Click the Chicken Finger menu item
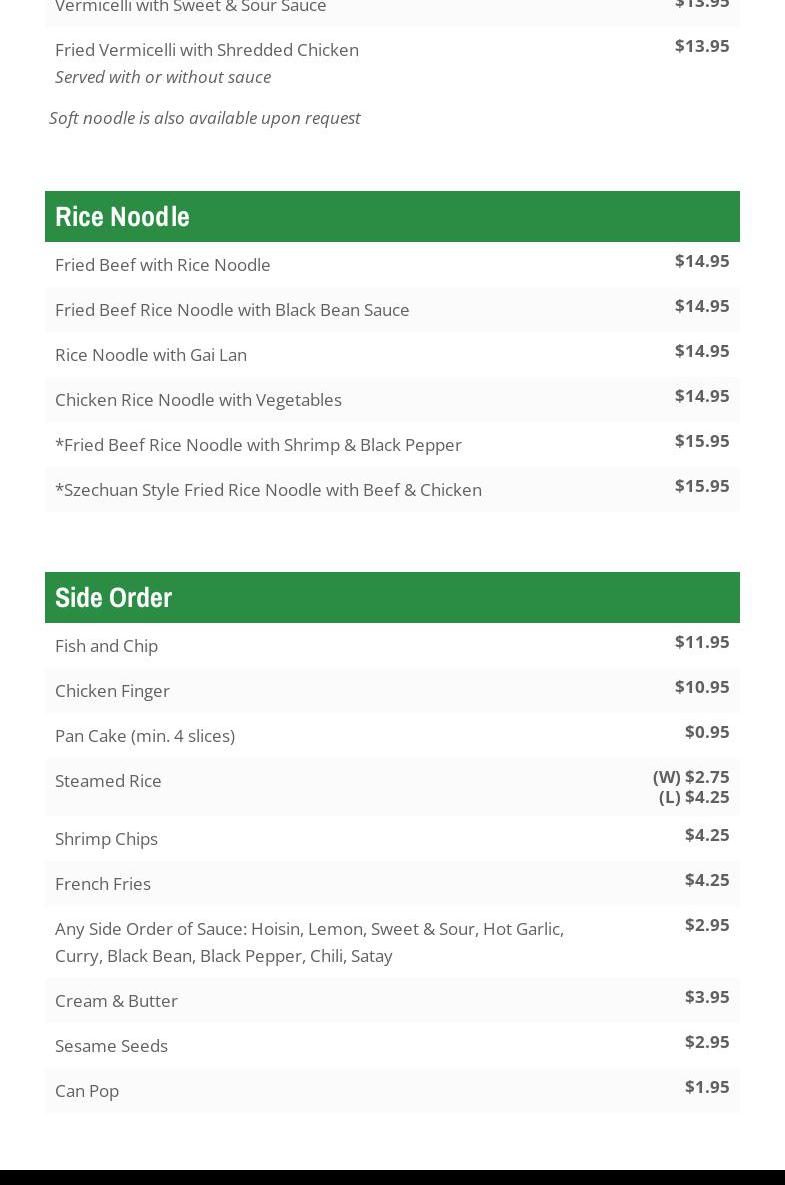 tap(392, 691)
